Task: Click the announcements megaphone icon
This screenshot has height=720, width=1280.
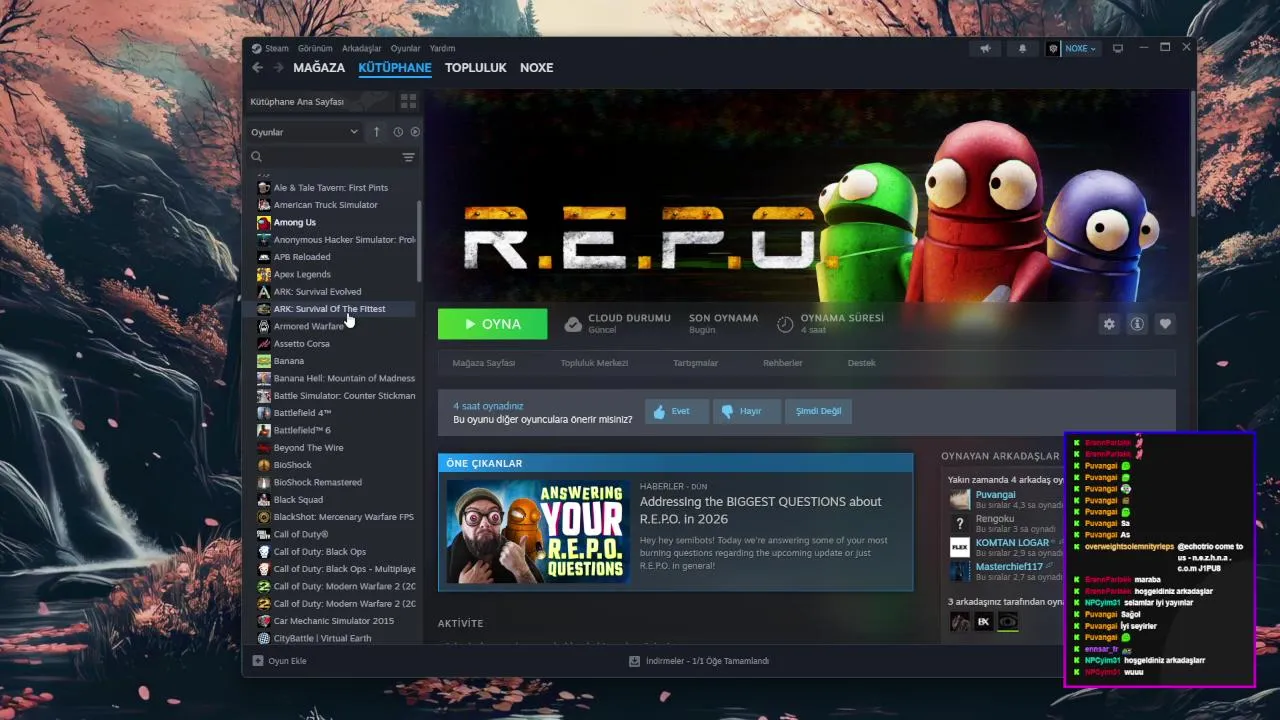Action: click(x=985, y=48)
